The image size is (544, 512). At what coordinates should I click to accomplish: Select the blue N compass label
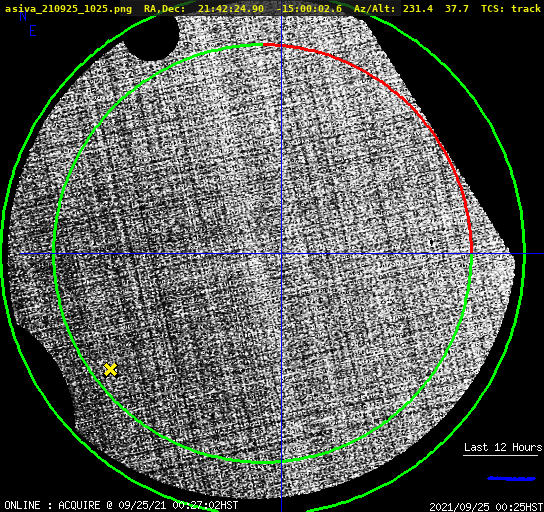pos(23,16)
